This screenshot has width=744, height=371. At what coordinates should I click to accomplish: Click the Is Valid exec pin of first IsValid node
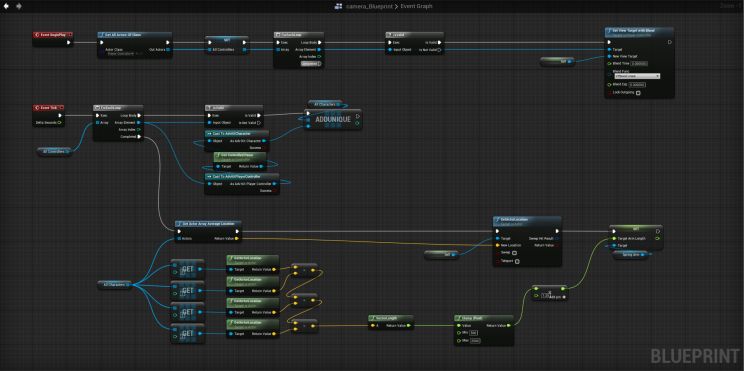pyautogui.click(x=439, y=42)
